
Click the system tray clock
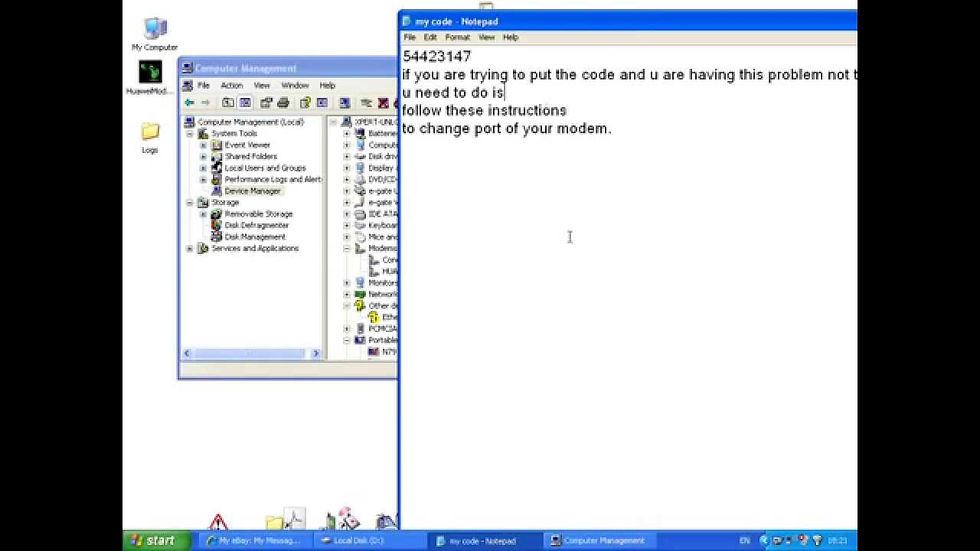838,540
